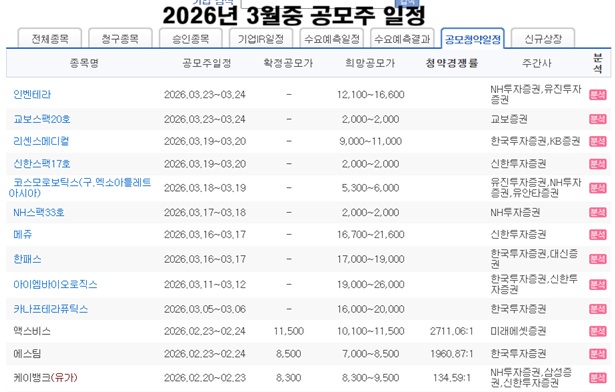Switch to the 청구종목 tab
615x392 pixels.
pos(120,38)
